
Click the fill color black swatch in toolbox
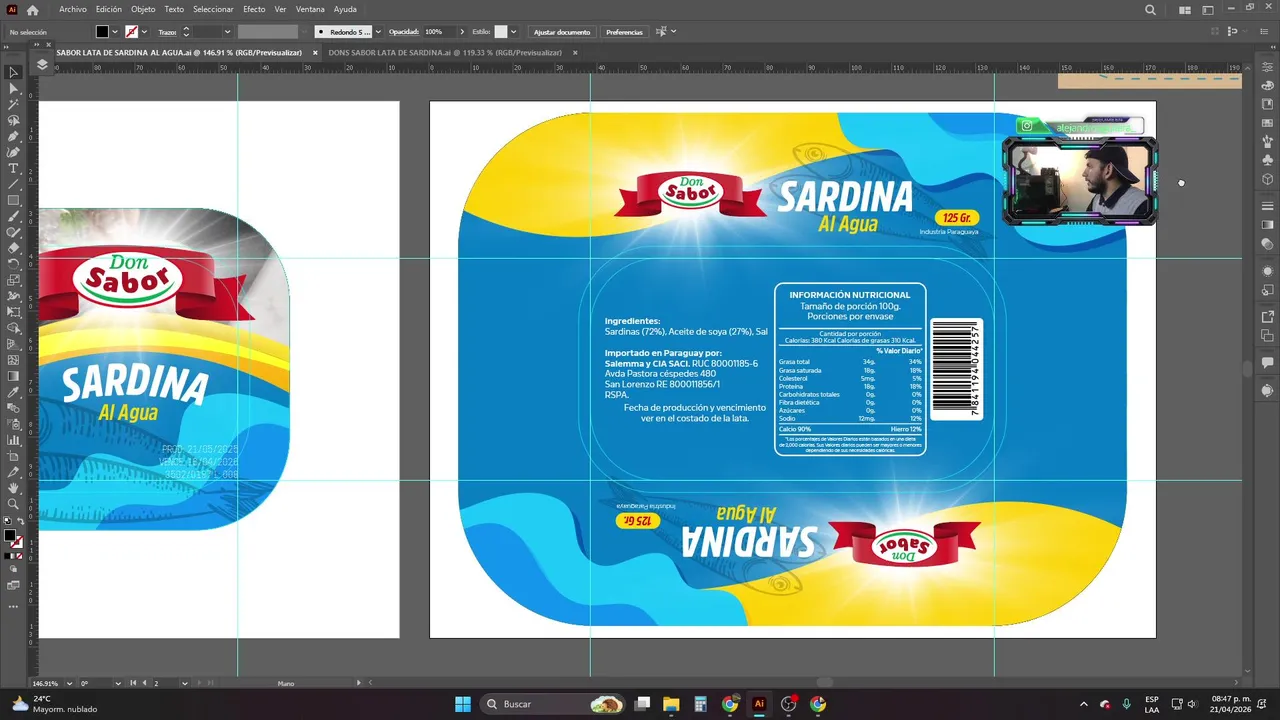[x=9, y=535]
